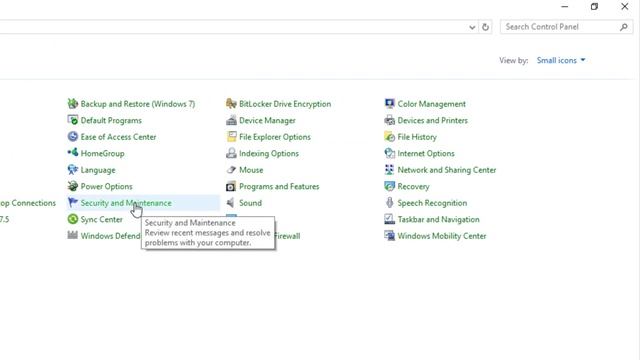Open the Default Programs link
This screenshot has width=640, height=360.
pyautogui.click(x=111, y=120)
